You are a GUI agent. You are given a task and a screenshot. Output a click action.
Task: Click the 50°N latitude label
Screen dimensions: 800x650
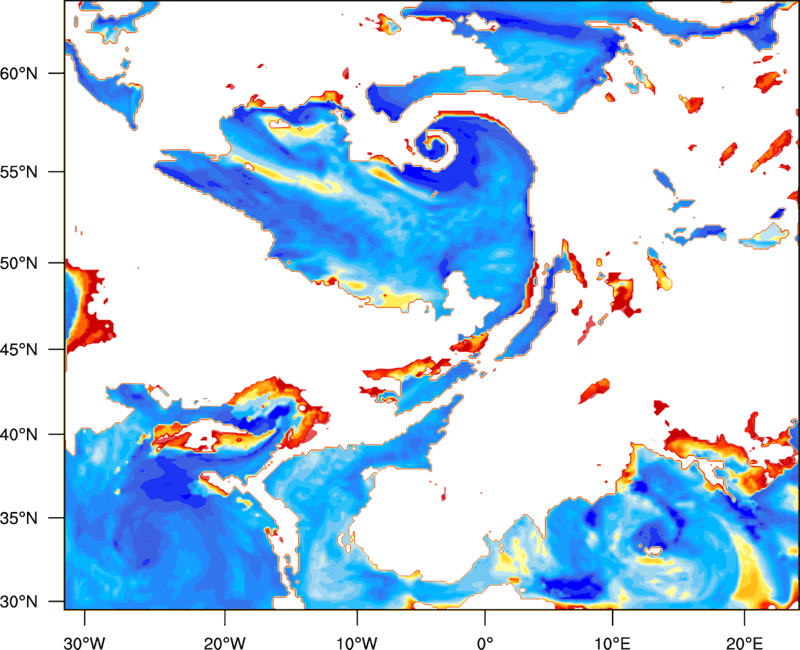(19, 263)
